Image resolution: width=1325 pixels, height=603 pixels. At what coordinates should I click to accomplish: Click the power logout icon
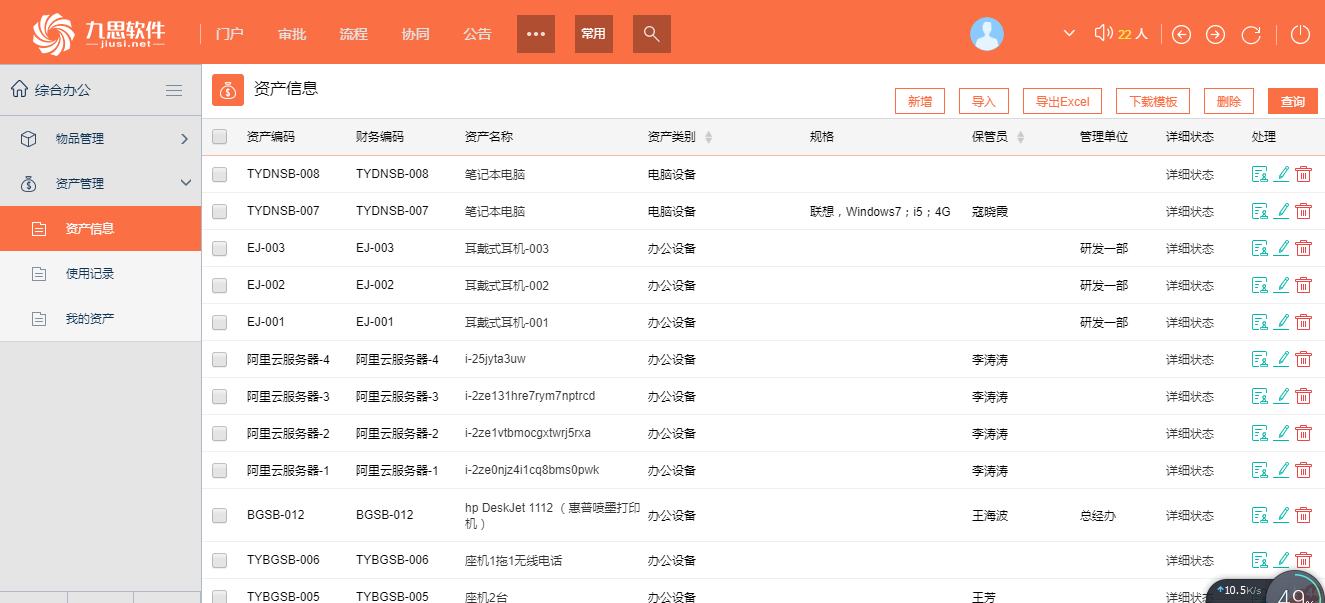(x=1299, y=35)
